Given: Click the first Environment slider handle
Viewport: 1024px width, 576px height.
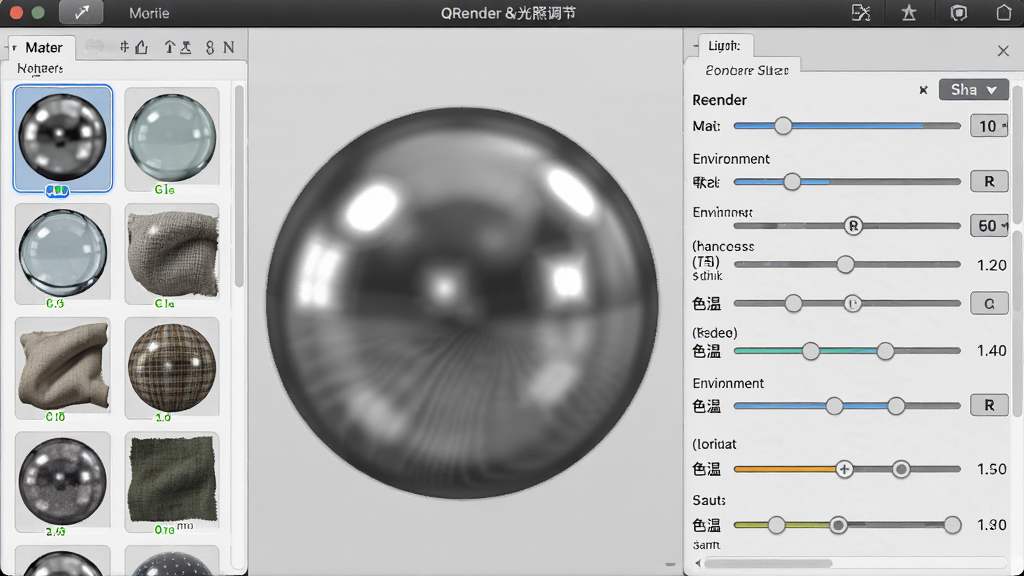Looking at the screenshot, I should [792, 181].
